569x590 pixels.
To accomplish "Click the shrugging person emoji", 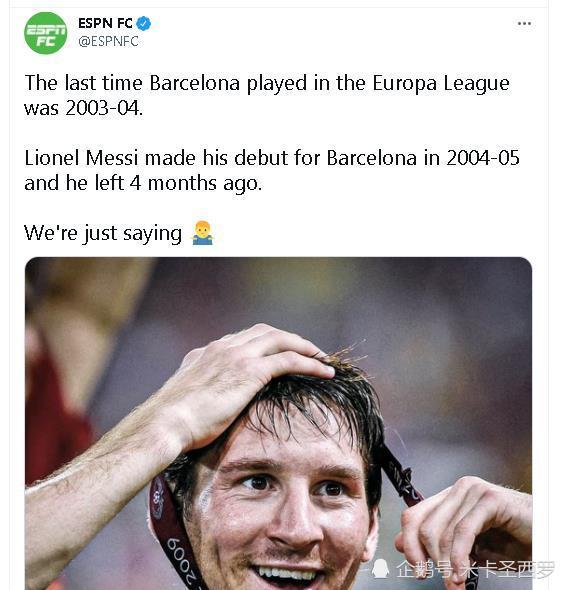I will 202,233.
